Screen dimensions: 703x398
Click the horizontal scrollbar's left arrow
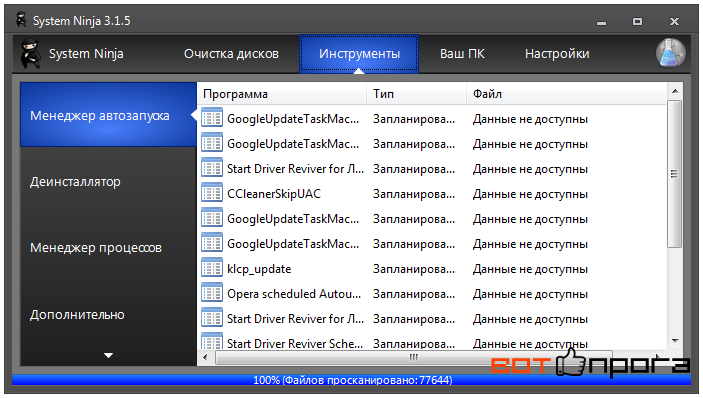pos(205,358)
